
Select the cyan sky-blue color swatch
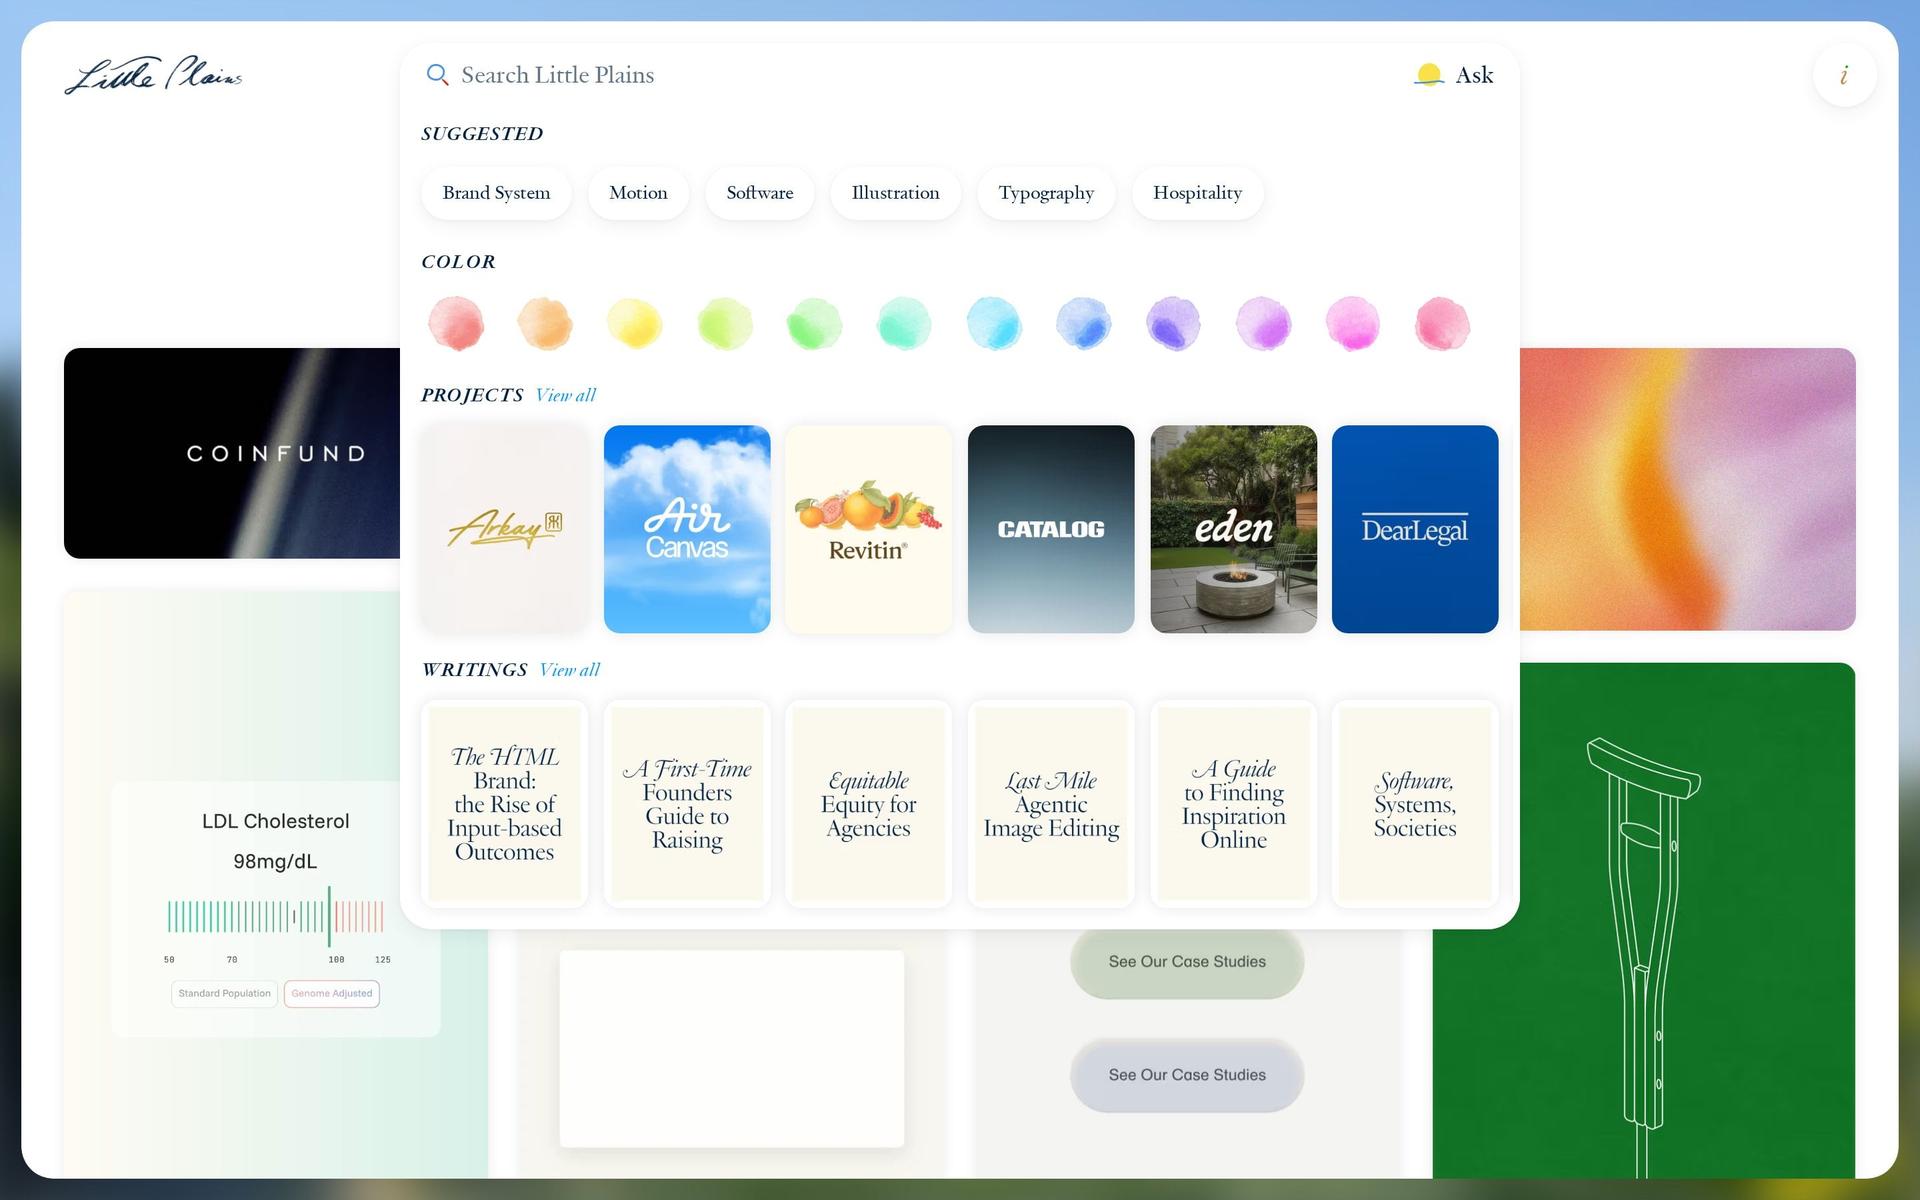click(994, 323)
